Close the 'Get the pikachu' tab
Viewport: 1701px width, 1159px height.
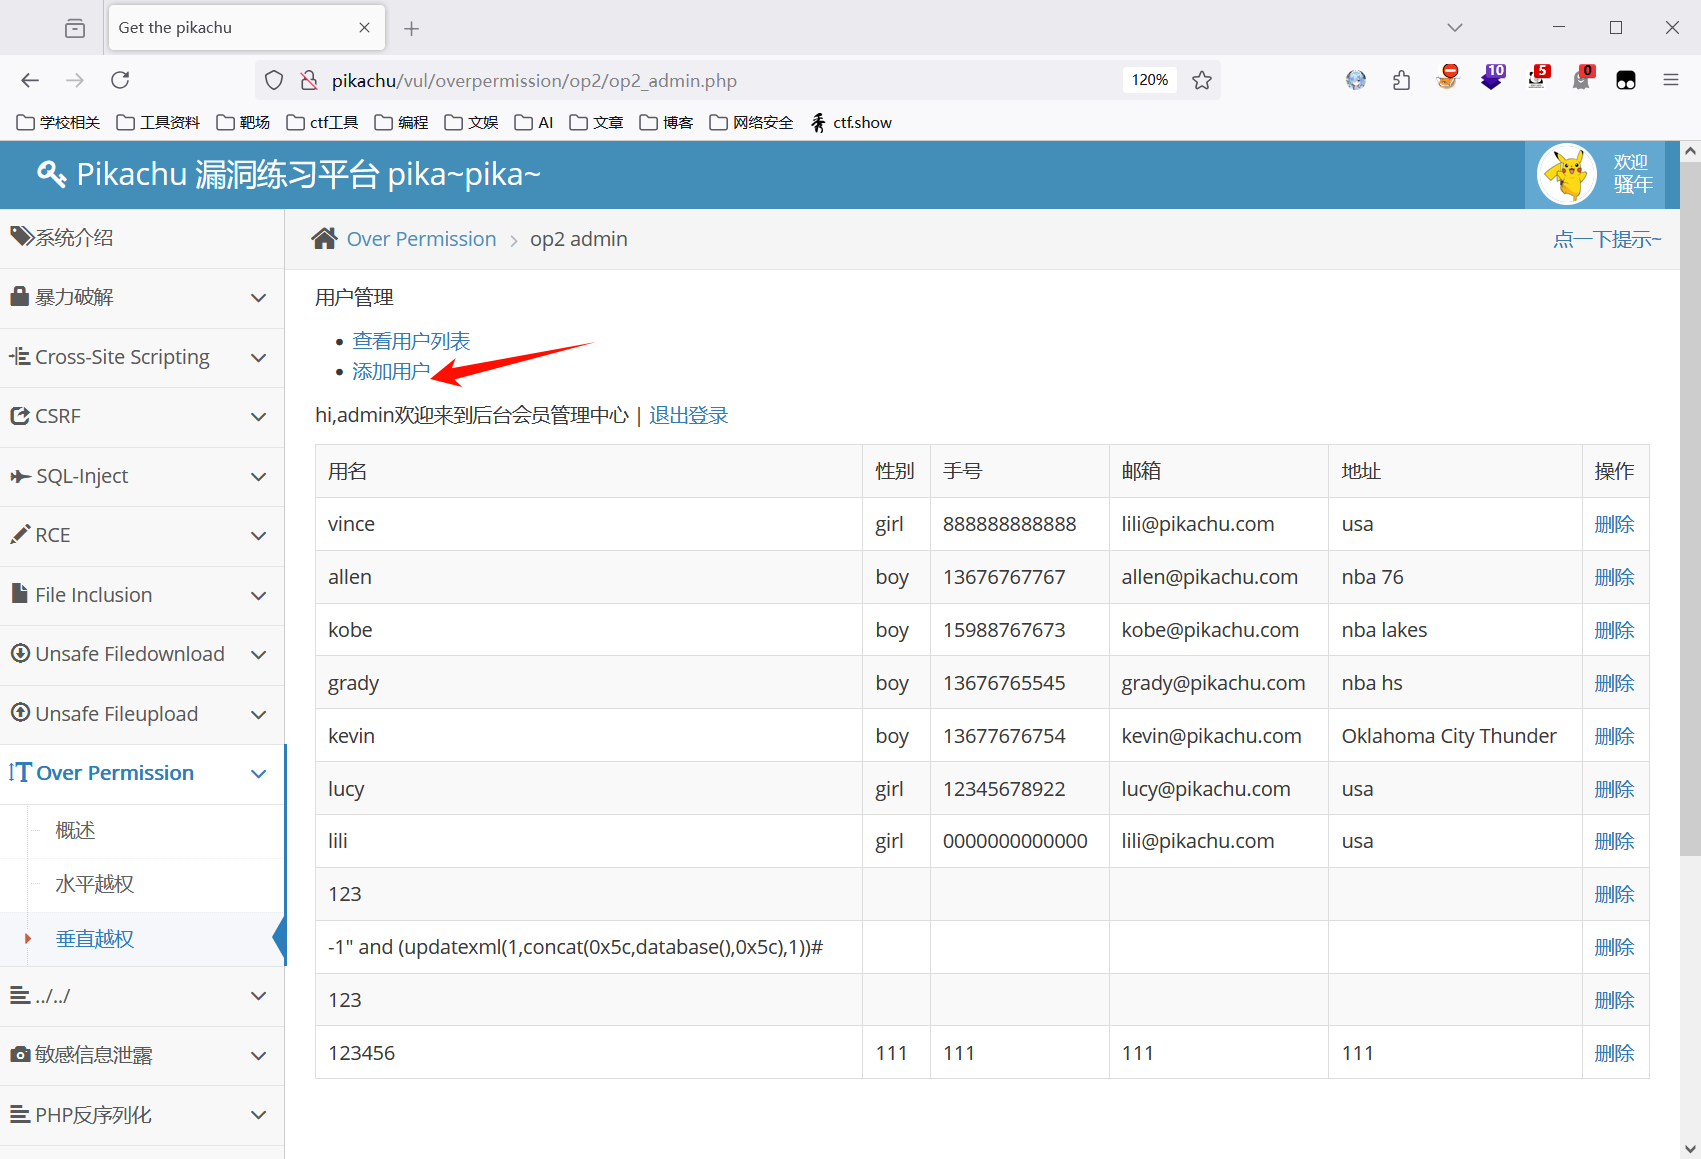364,28
